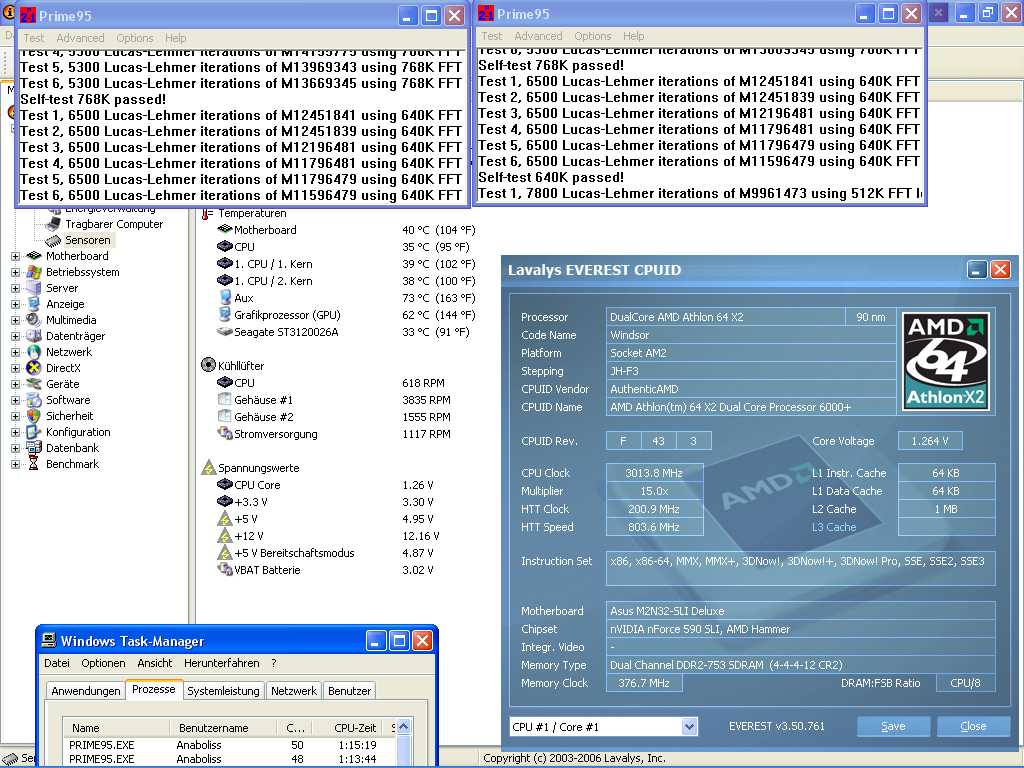The image size is (1024, 768).
Task: Expand the Anzeige tree node
Action: pyautogui.click(x=16, y=304)
